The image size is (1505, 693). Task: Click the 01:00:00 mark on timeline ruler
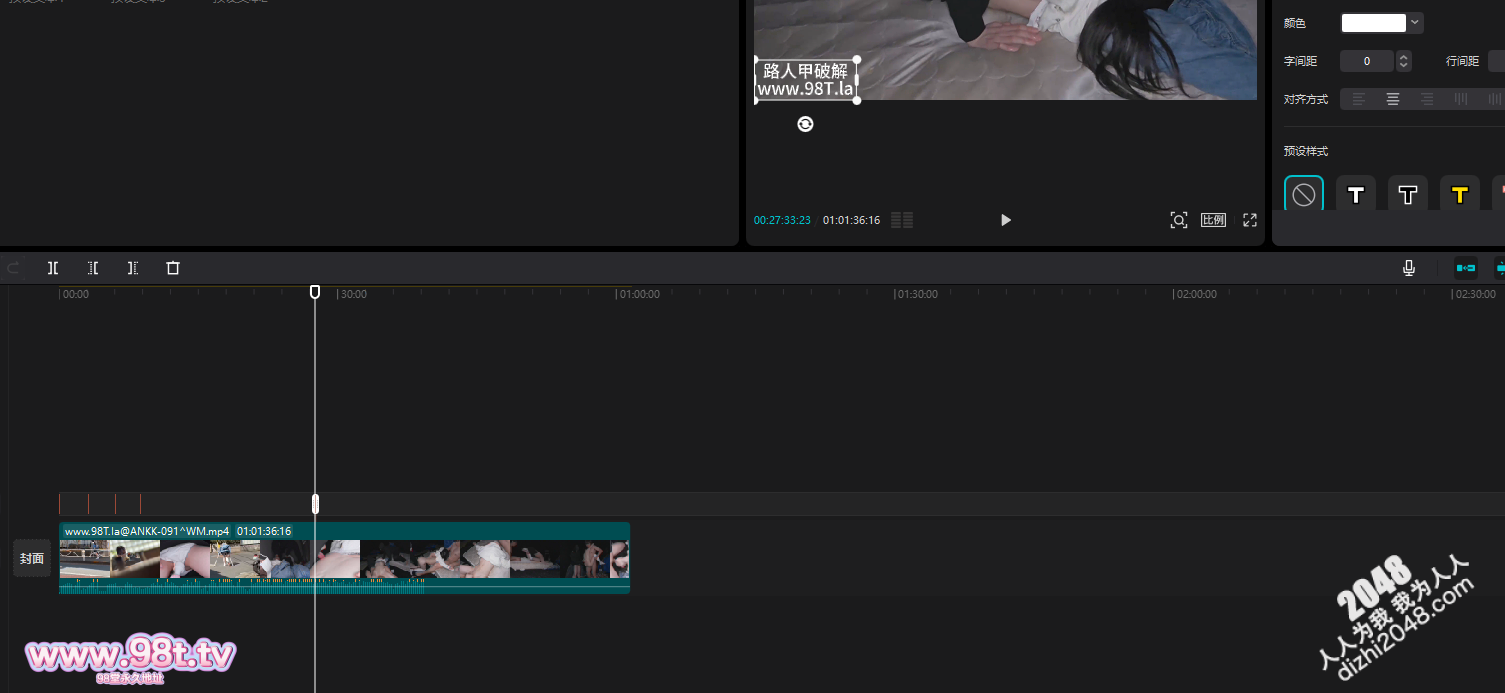point(638,295)
